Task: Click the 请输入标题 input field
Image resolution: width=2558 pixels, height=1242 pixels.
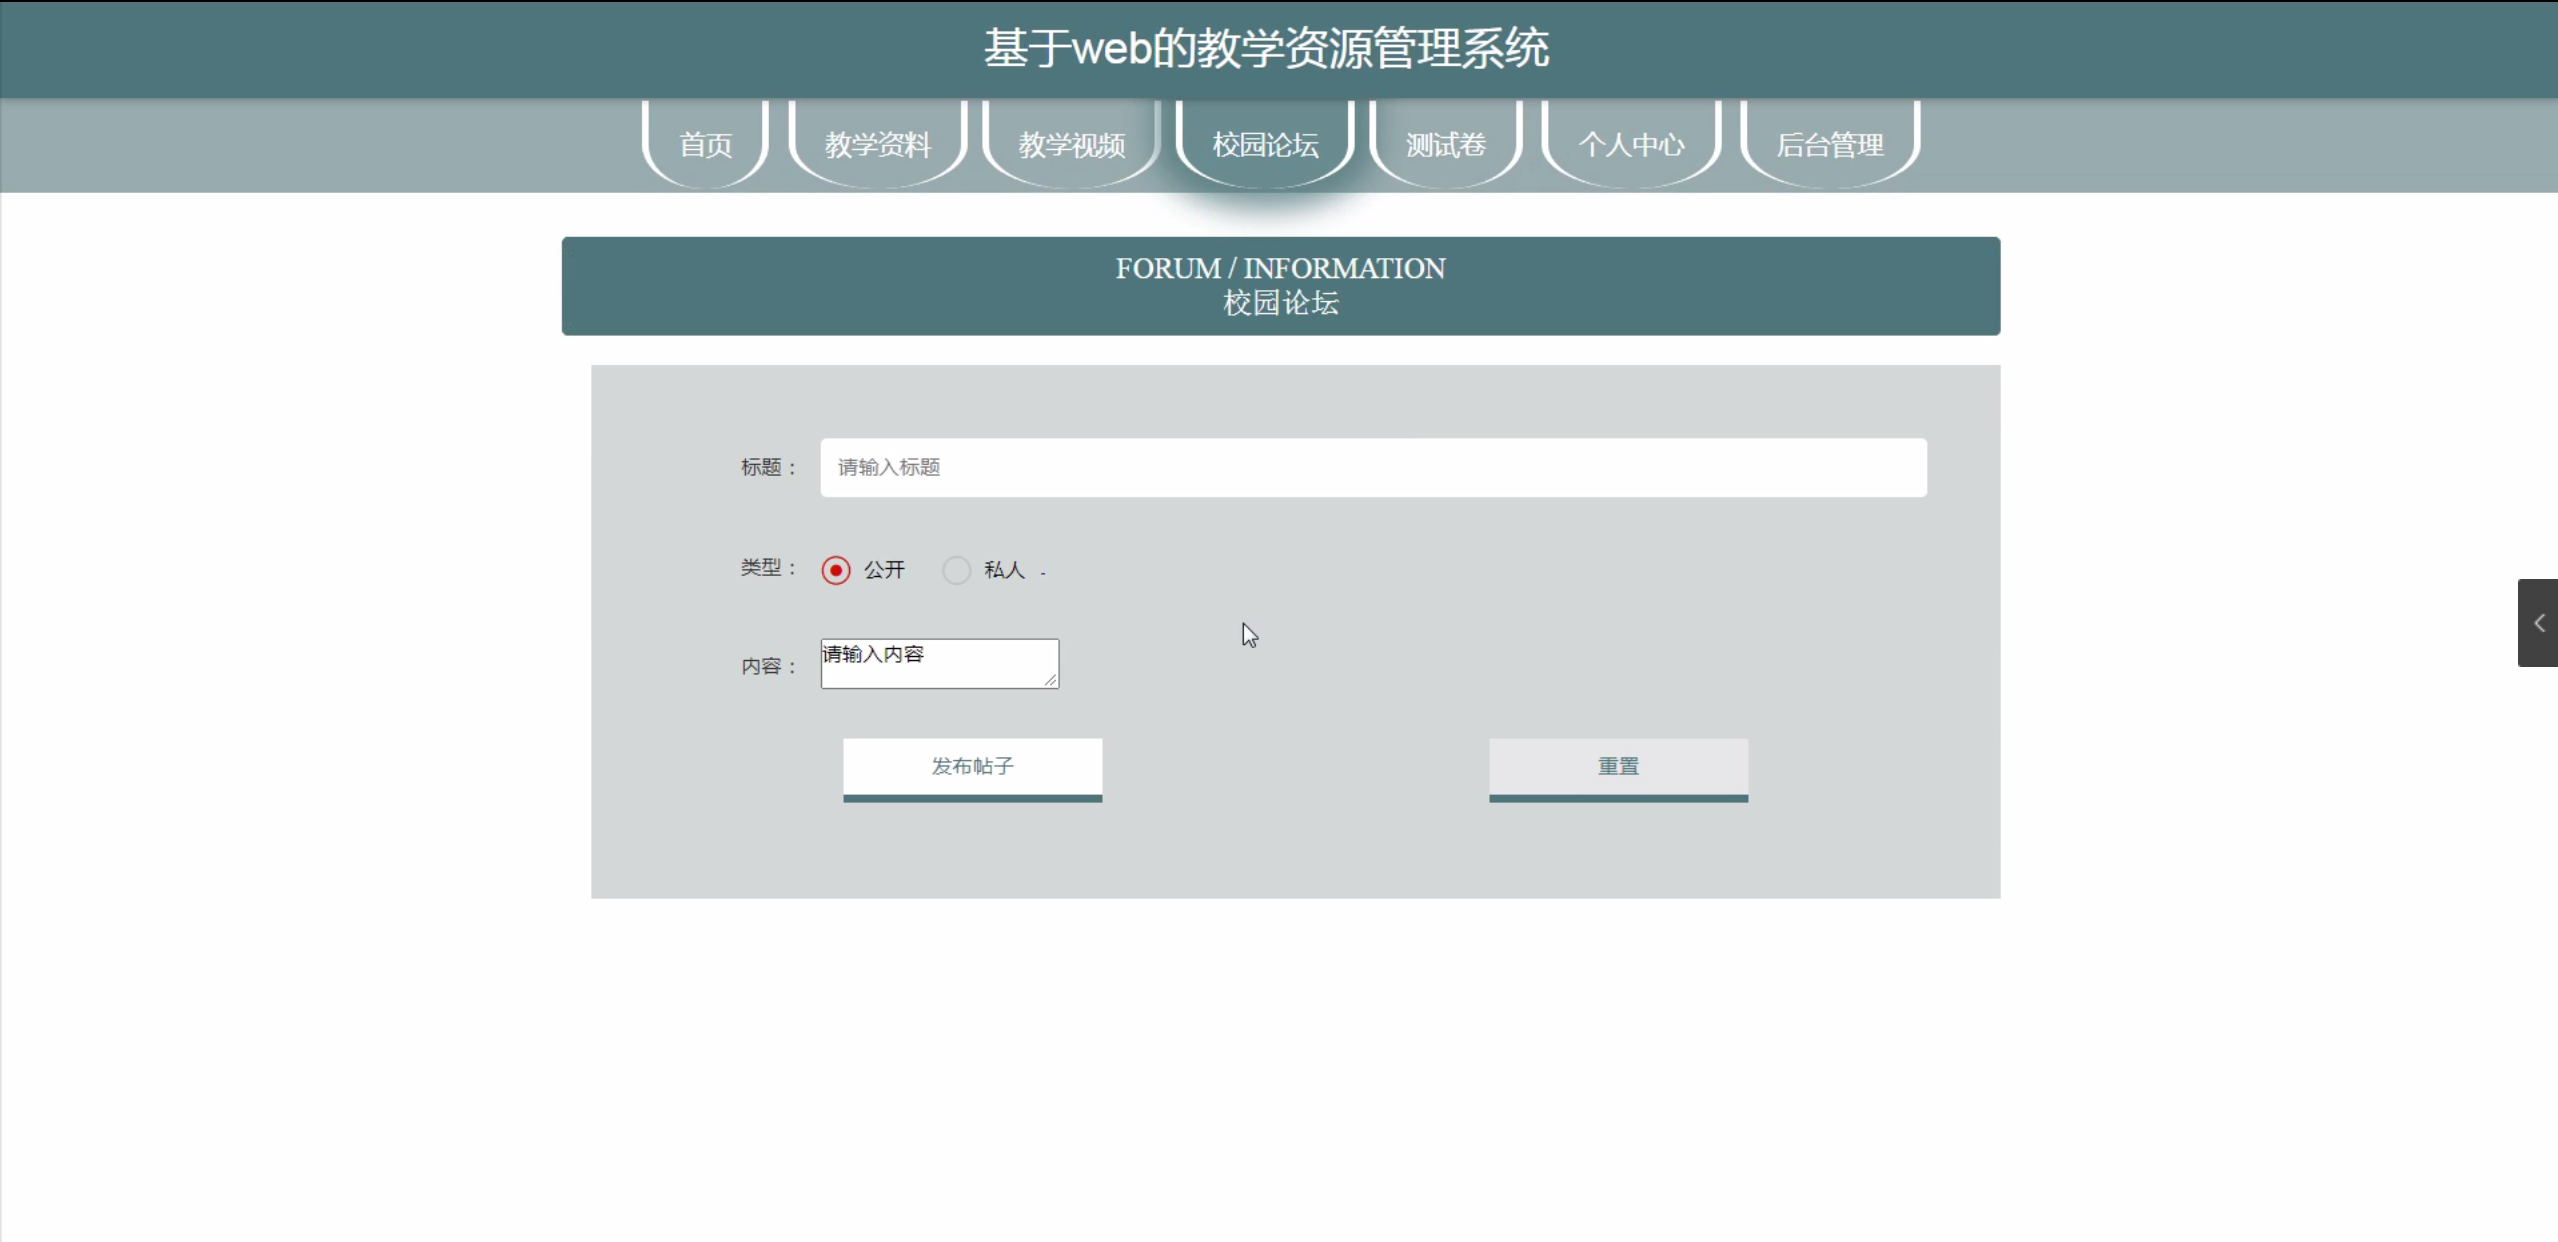Action: 1373,467
